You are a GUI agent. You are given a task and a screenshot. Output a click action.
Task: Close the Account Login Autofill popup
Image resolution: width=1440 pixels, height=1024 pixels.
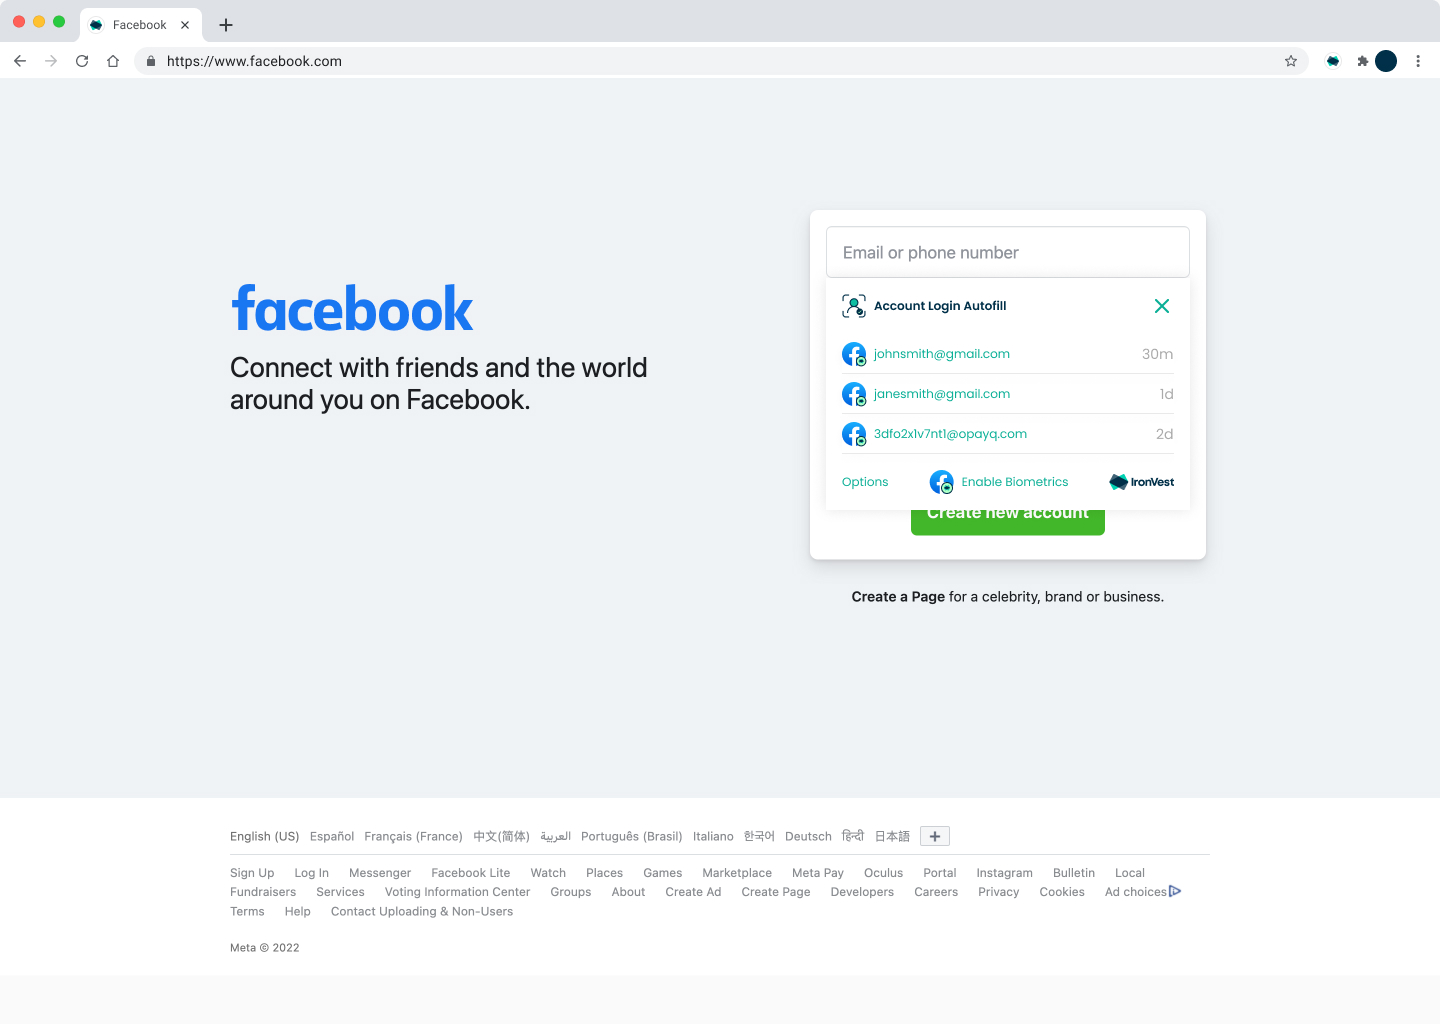point(1162,306)
